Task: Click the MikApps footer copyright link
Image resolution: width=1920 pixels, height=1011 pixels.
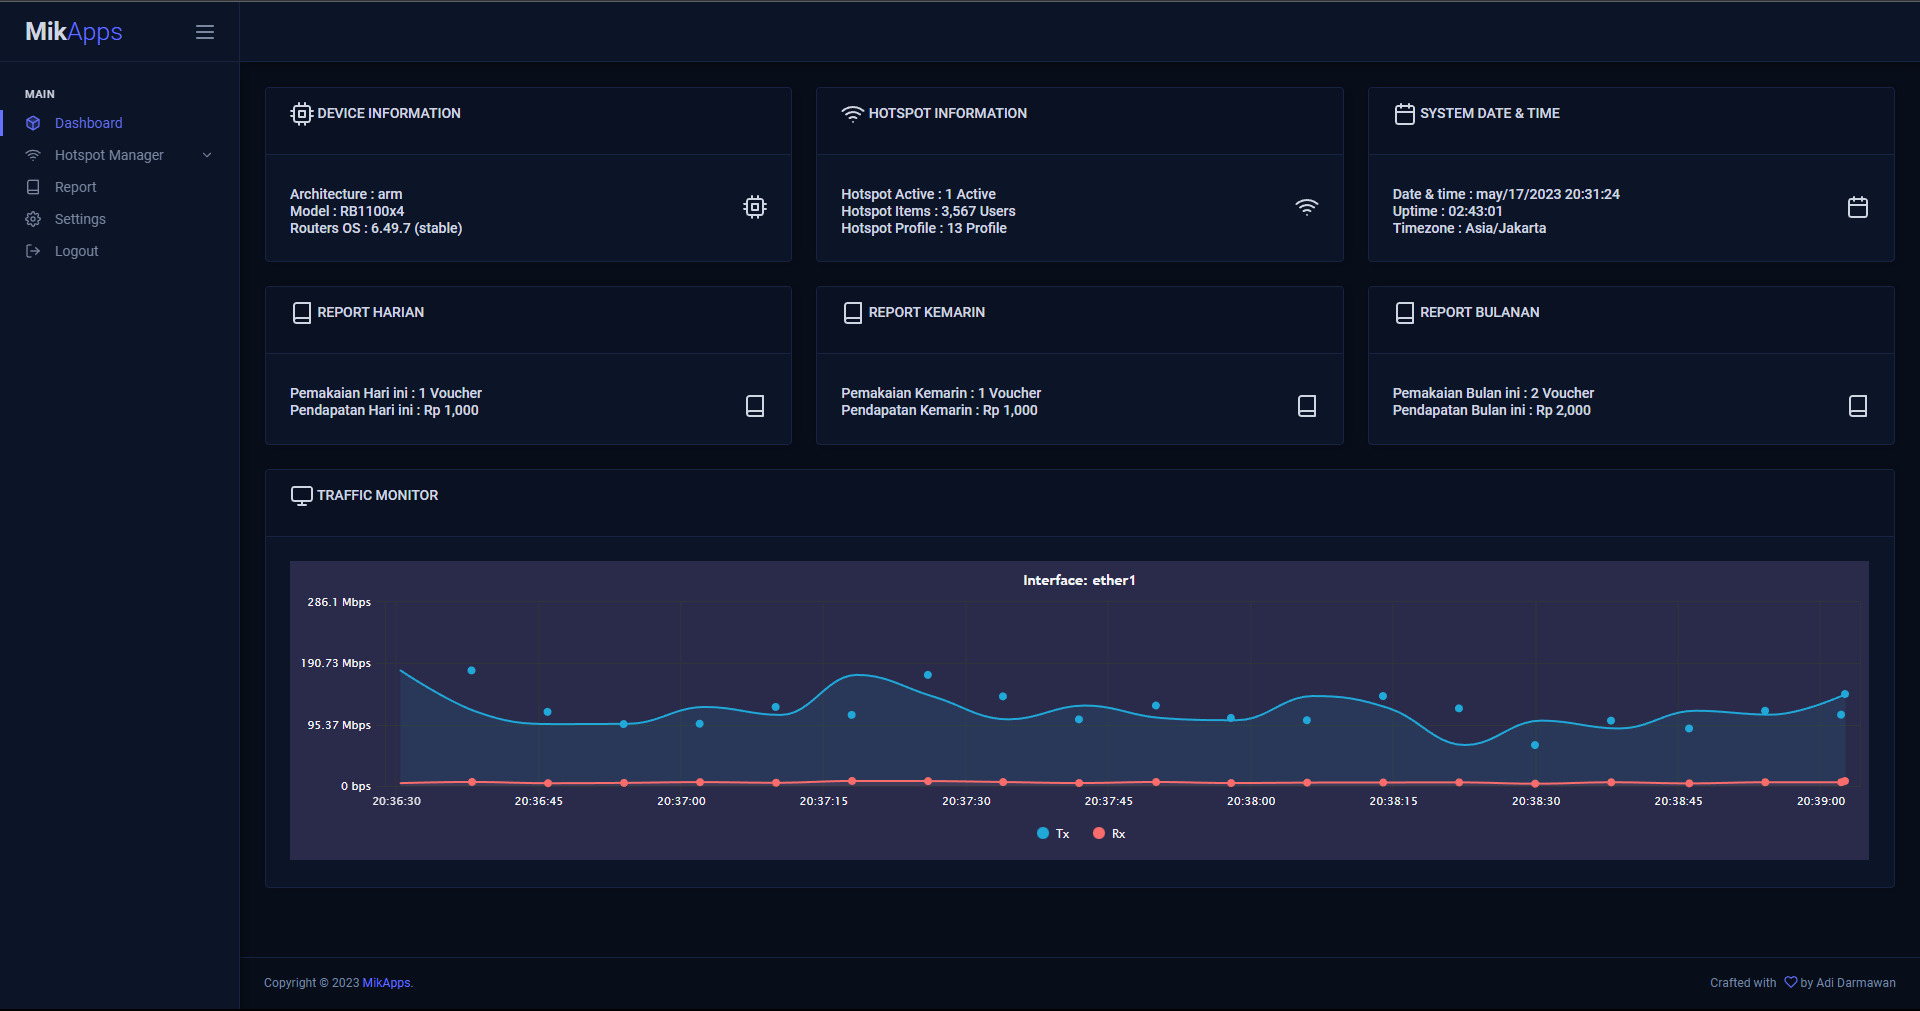Action: pos(386,983)
